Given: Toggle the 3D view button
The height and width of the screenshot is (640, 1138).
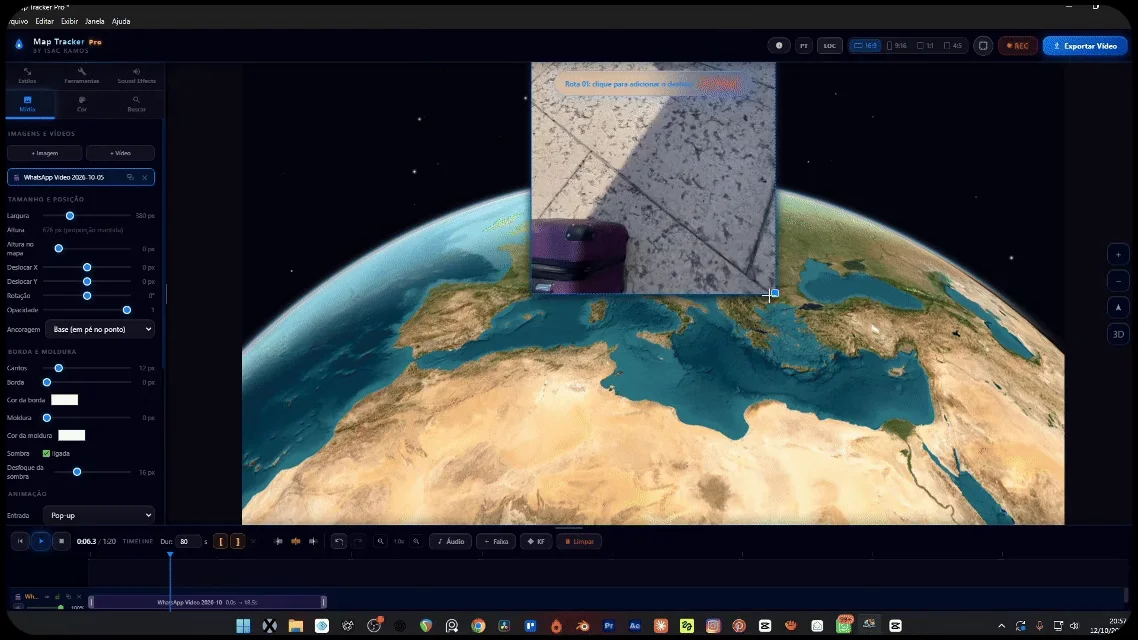Looking at the screenshot, I should [x=1118, y=334].
